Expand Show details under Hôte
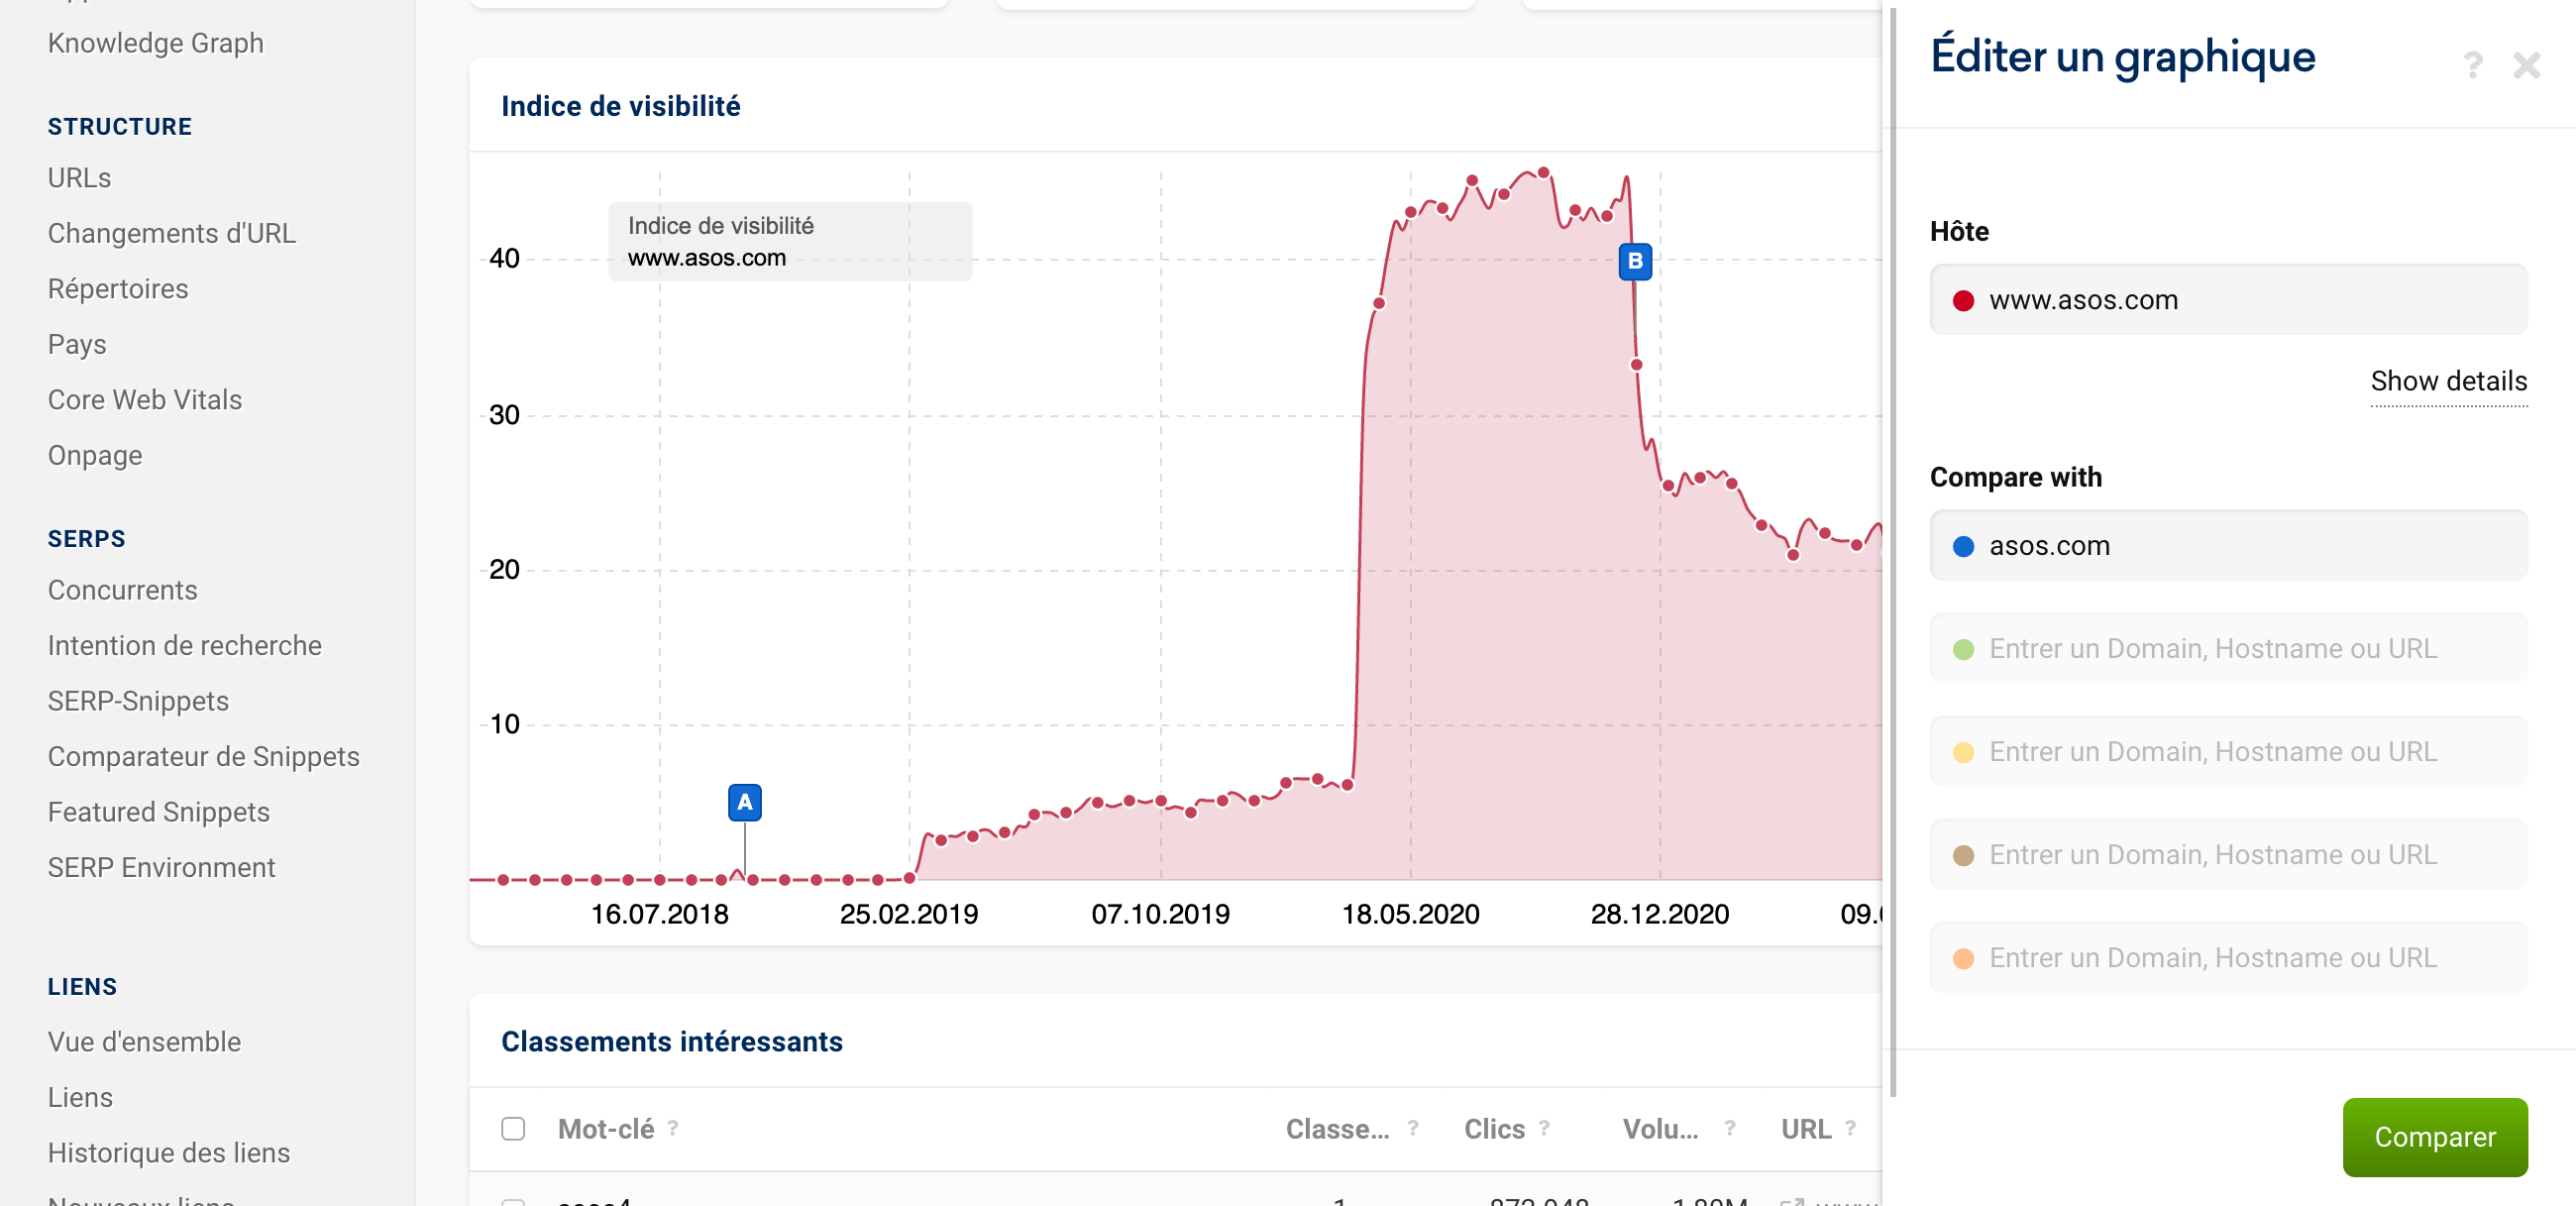 click(x=2448, y=381)
